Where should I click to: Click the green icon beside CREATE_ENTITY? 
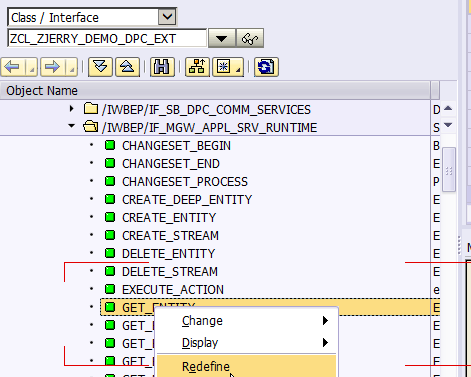[110, 217]
